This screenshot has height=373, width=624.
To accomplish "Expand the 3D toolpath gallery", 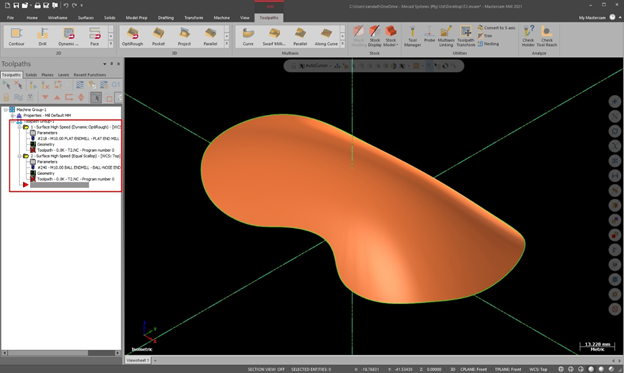I will click(x=227, y=44).
